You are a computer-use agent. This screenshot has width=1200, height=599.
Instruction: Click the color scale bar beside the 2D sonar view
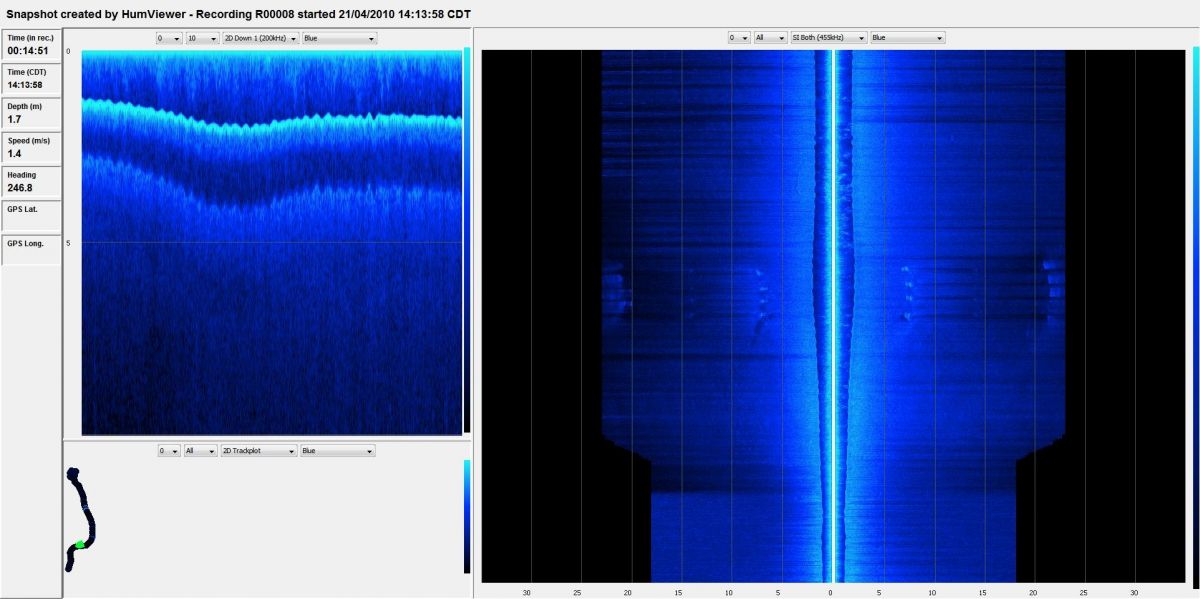tap(467, 240)
